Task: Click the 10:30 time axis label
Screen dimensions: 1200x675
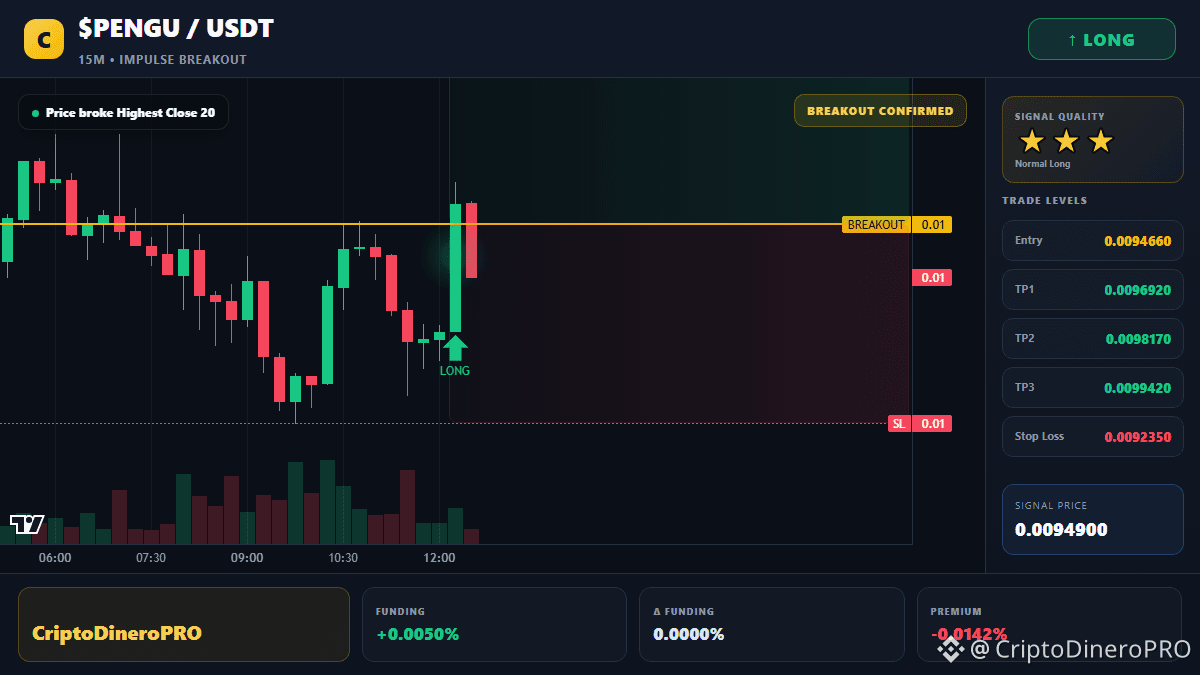Action: click(343, 558)
